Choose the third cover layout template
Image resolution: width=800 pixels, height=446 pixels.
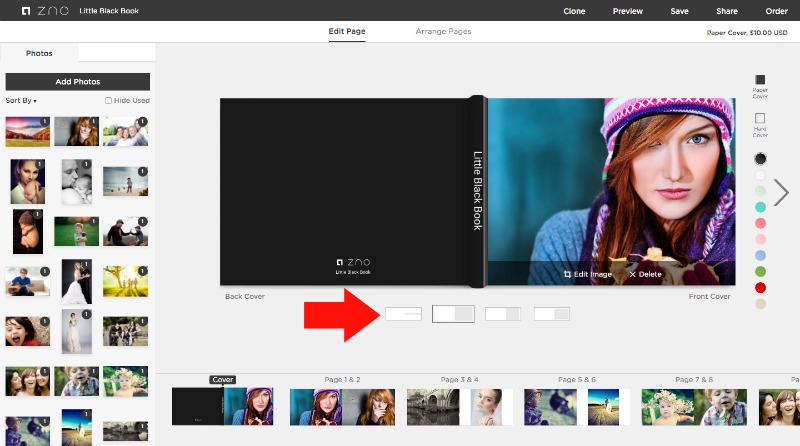[x=503, y=314]
